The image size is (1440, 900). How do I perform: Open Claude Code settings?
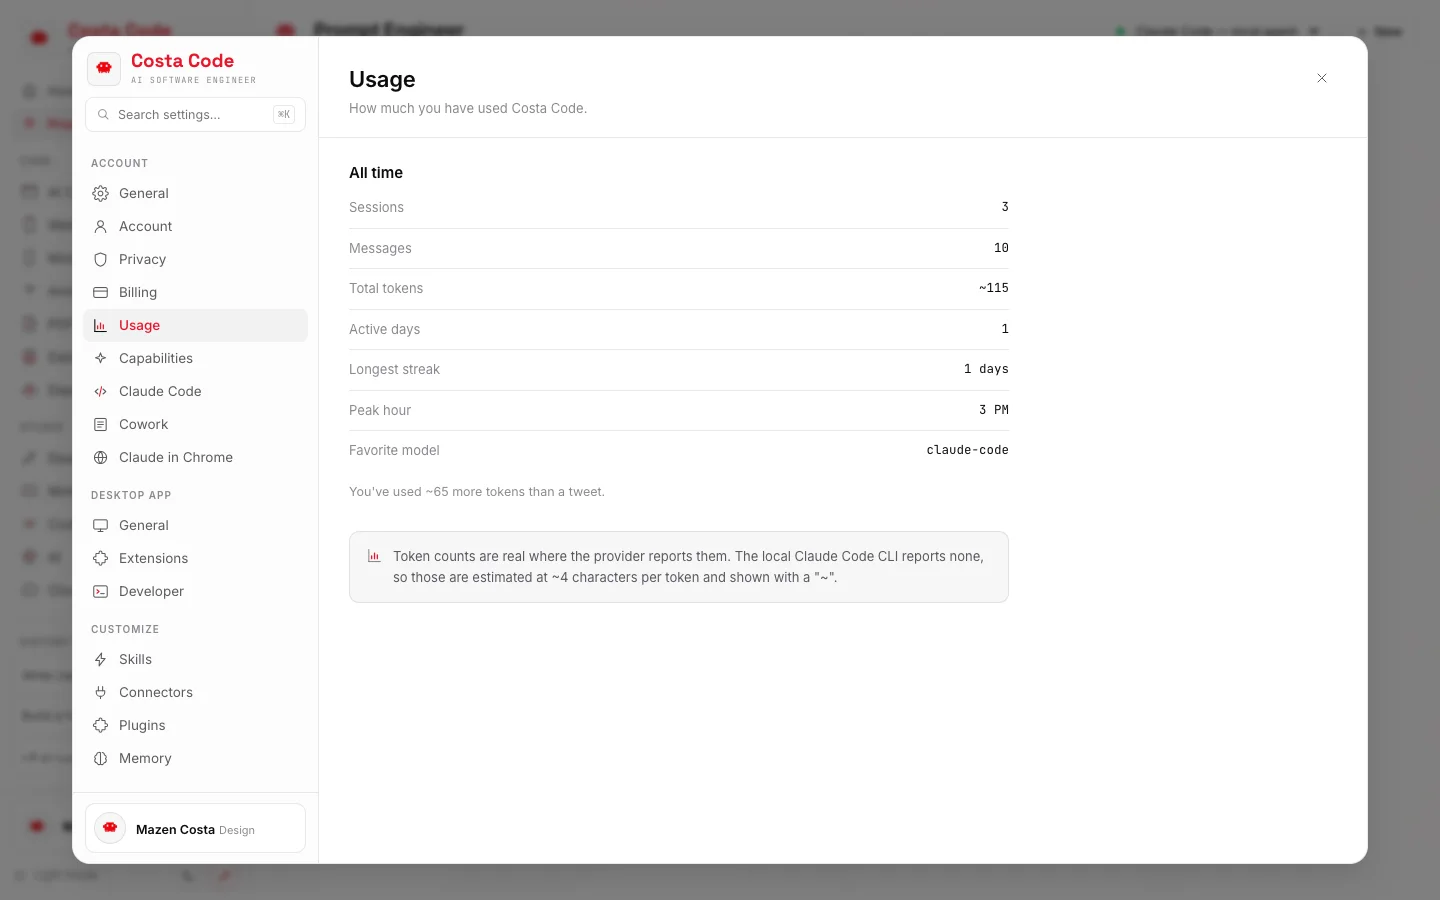195,391
